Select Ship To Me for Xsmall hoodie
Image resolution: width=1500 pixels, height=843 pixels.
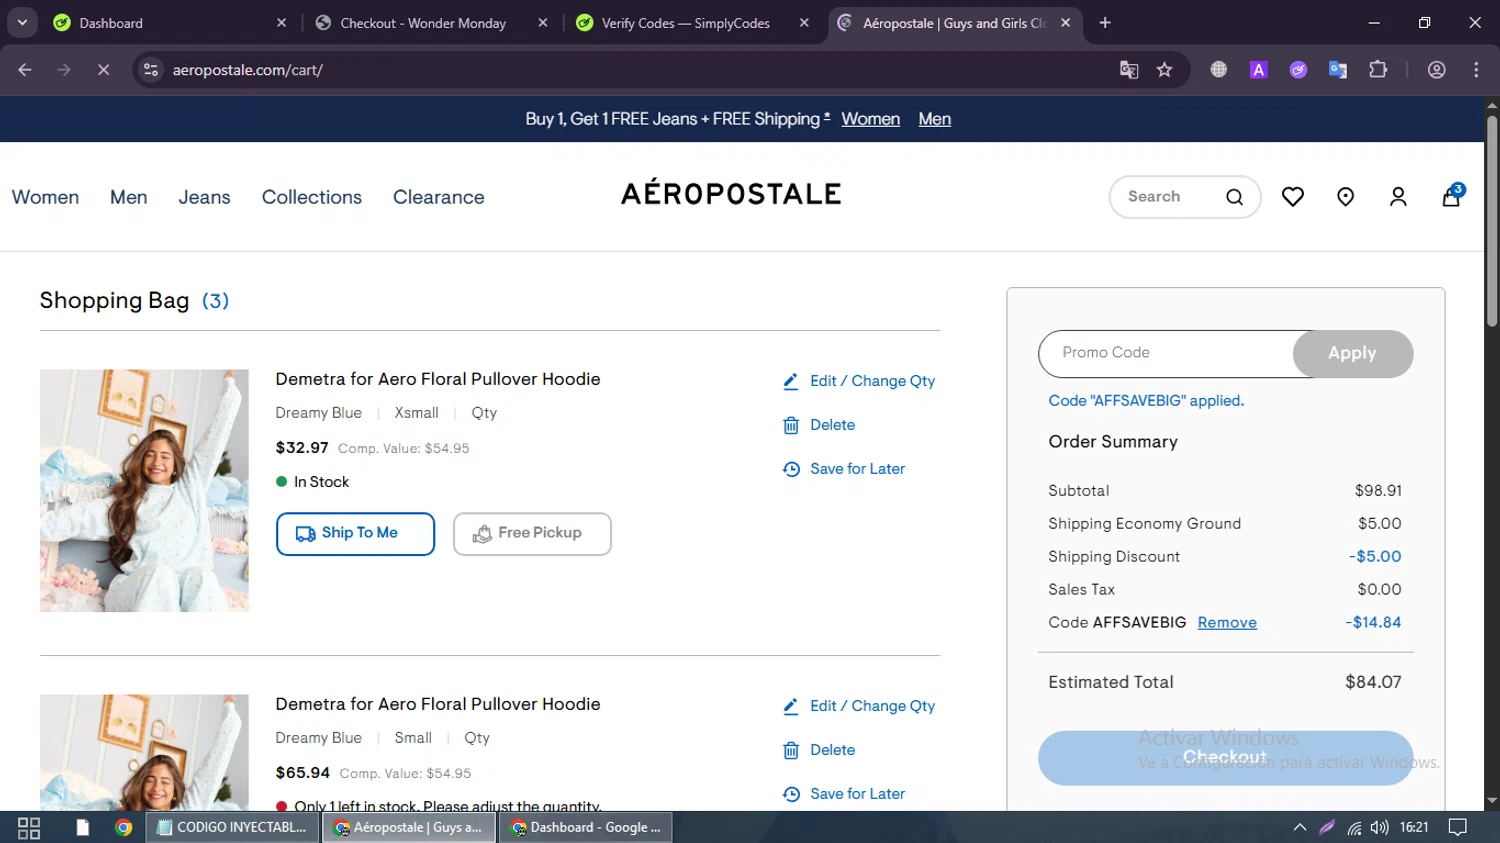coord(355,533)
